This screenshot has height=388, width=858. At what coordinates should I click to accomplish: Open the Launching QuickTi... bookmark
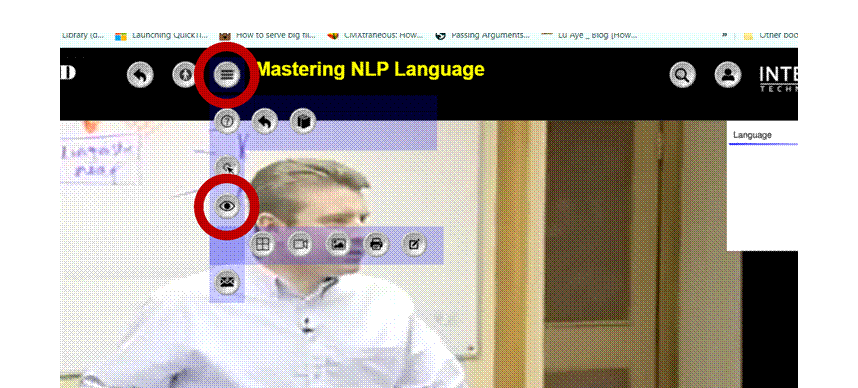[x=161, y=36]
